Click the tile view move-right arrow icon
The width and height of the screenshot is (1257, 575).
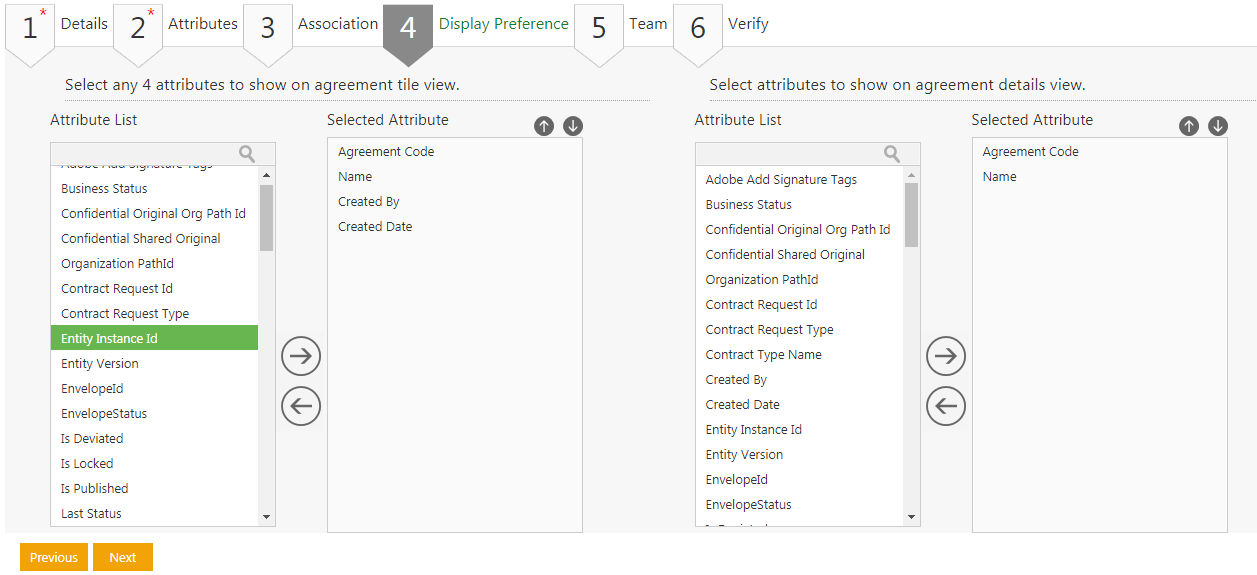(x=301, y=356)
